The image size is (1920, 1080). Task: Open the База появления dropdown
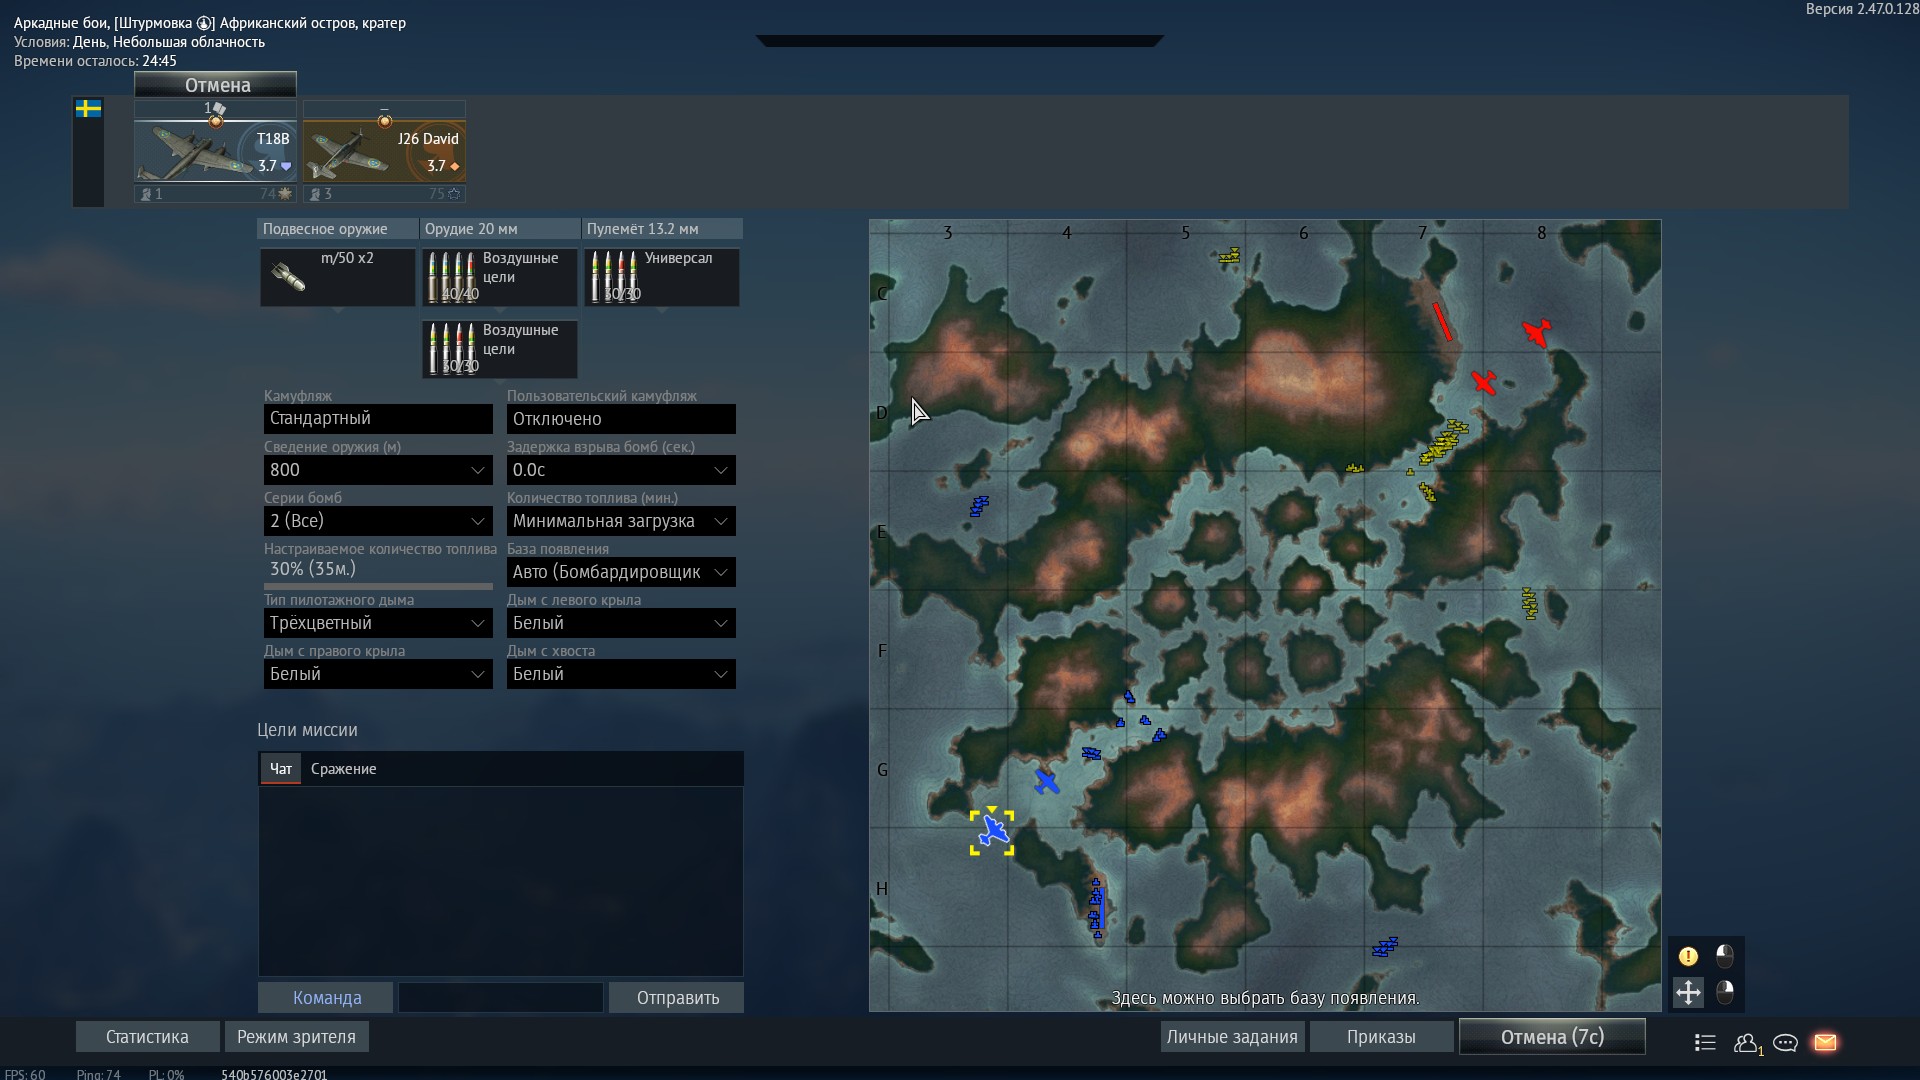click(621, 572)
